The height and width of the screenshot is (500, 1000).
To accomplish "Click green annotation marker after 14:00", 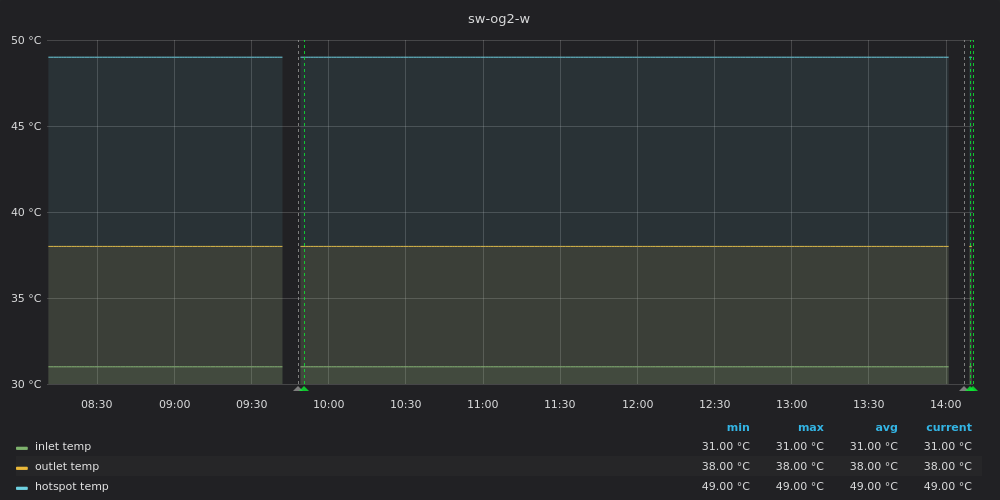I will pyautogui.click(x=971, y=388).
